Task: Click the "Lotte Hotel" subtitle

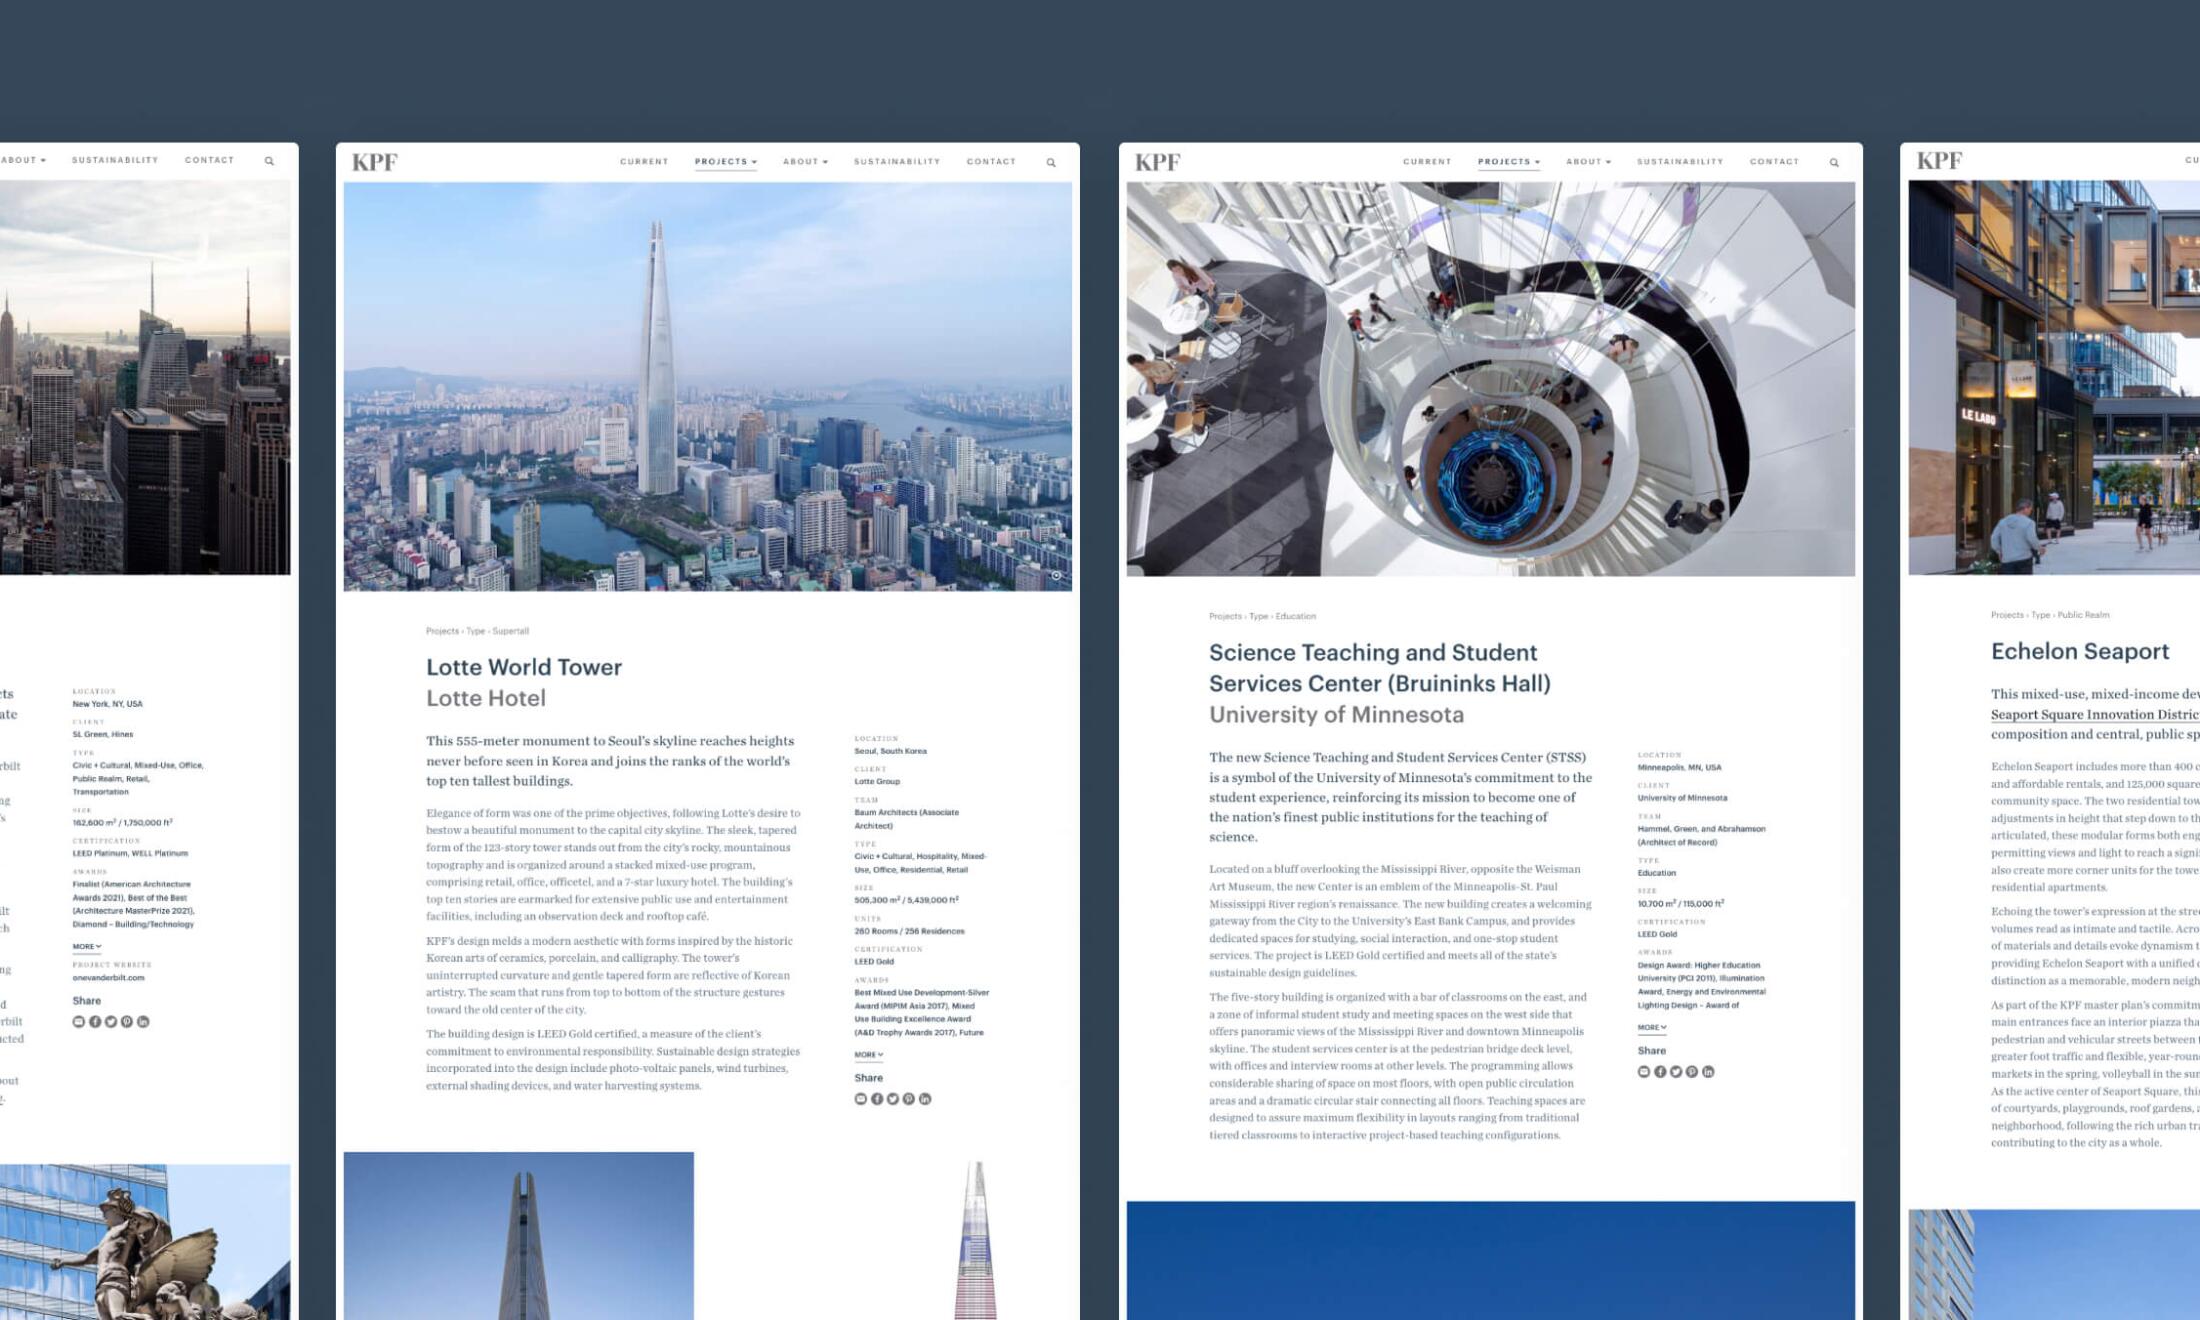Action: click(x=486, y=698)
